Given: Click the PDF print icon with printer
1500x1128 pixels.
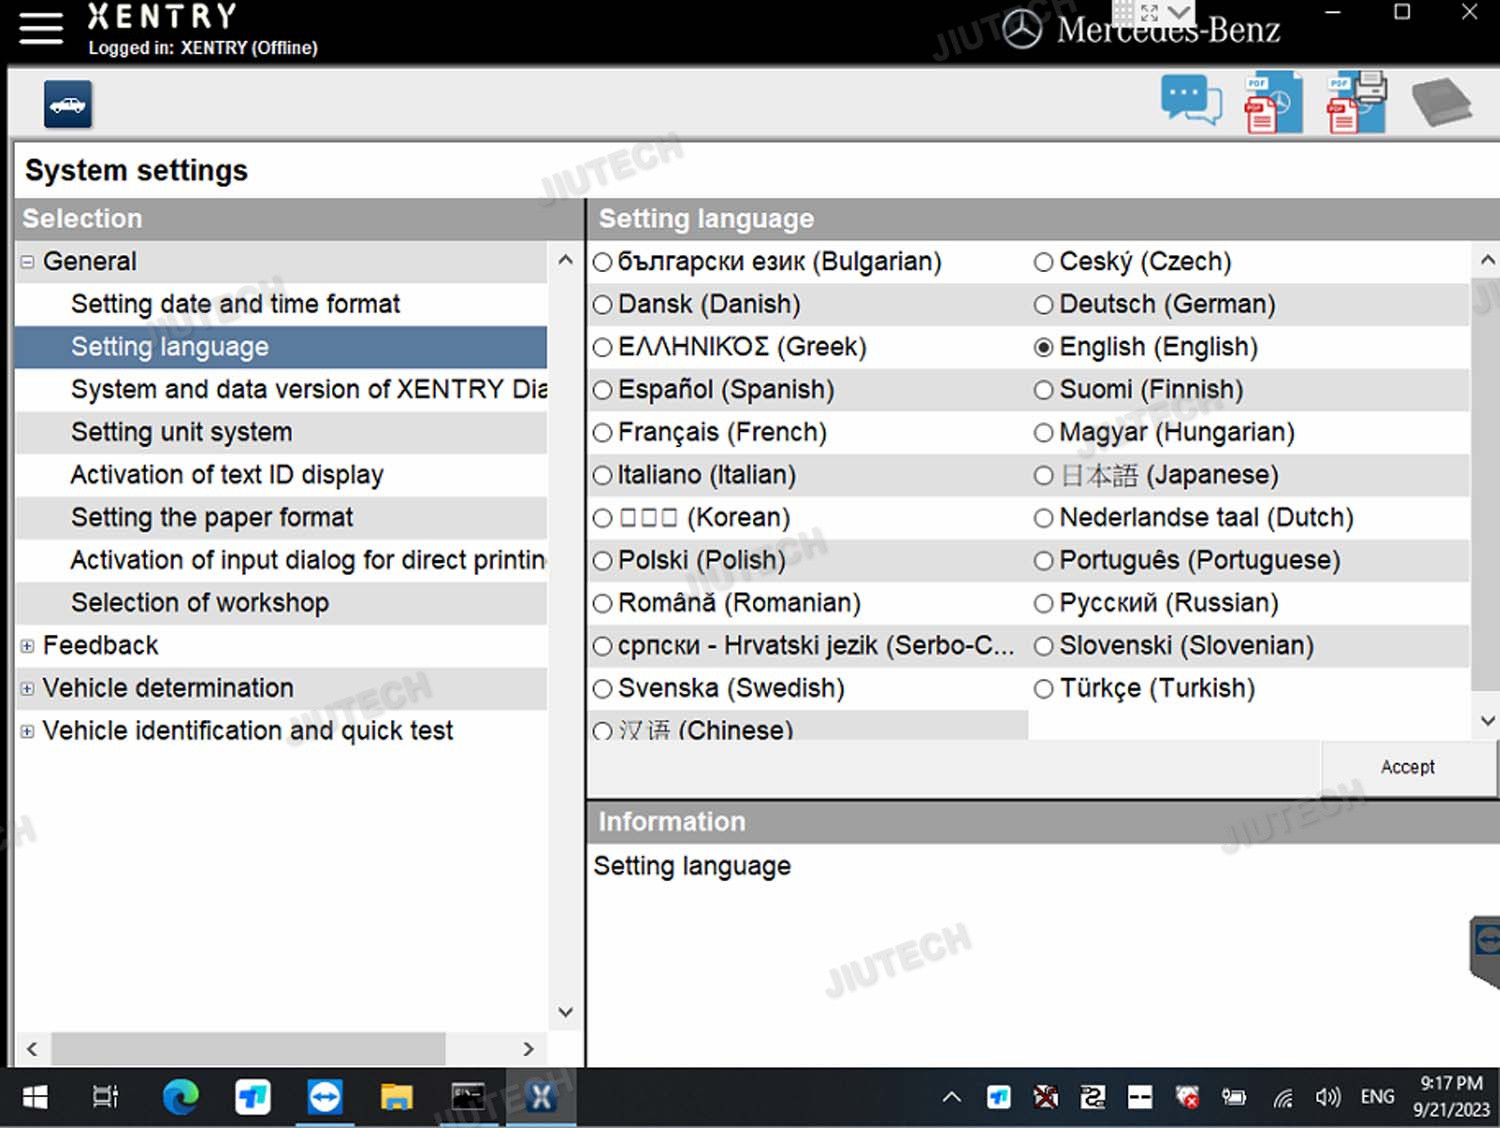Looking at the screenshot, I should point(1356,102).
